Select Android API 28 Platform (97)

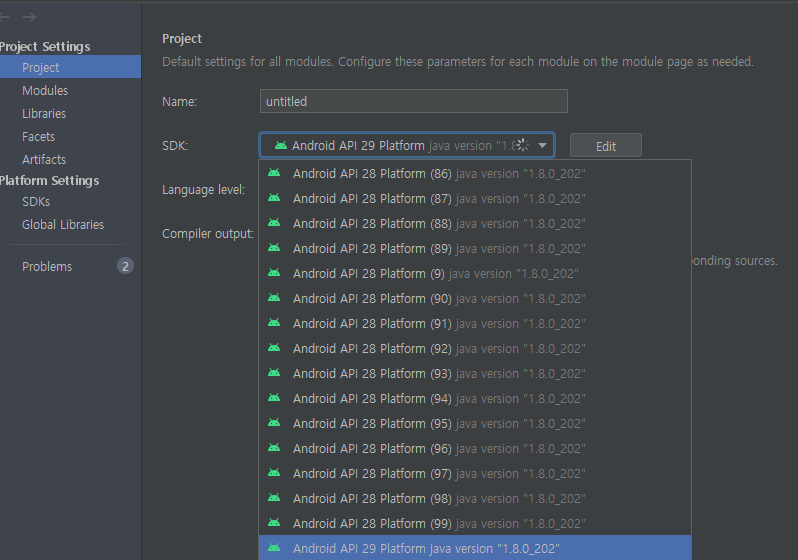coord(475,473)
